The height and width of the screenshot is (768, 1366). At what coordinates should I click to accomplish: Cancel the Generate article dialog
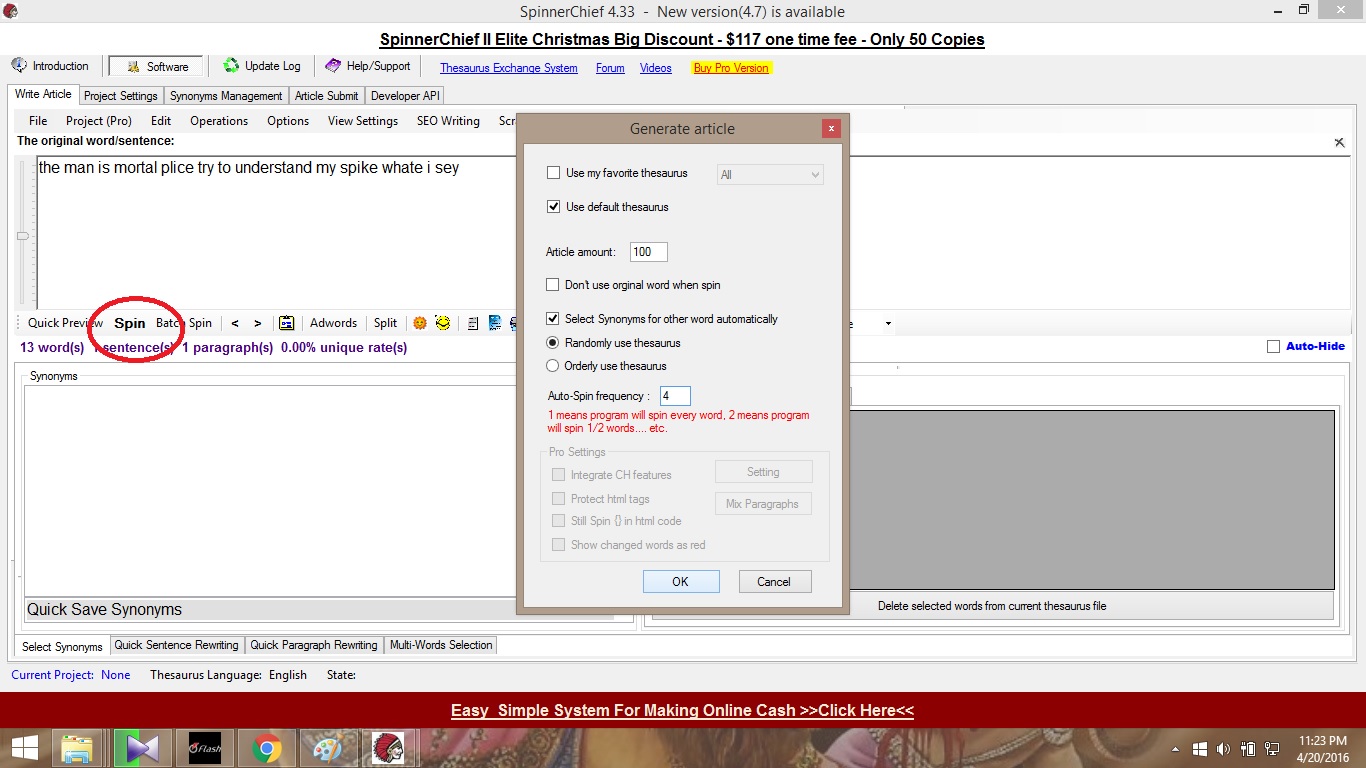tap(774, 582)
